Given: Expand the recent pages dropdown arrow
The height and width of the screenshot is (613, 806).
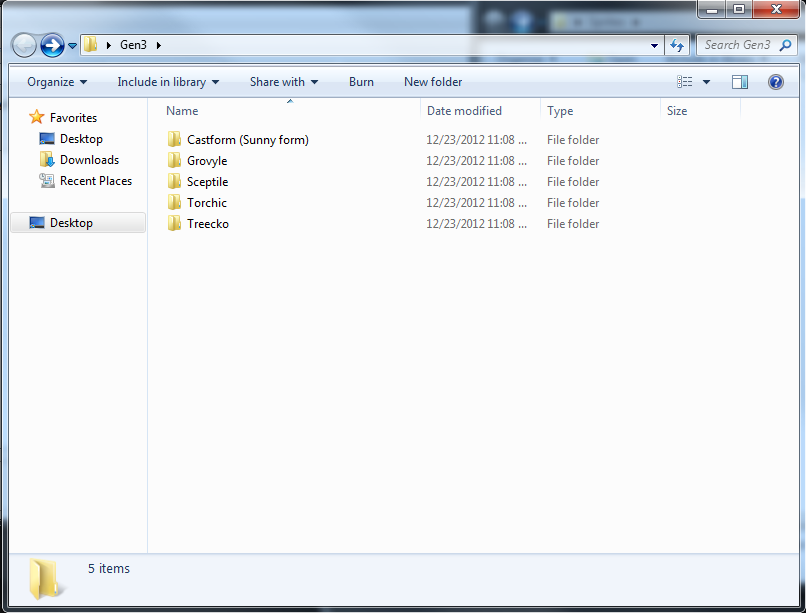Looking at the screenshot, I should coord(73,46).
